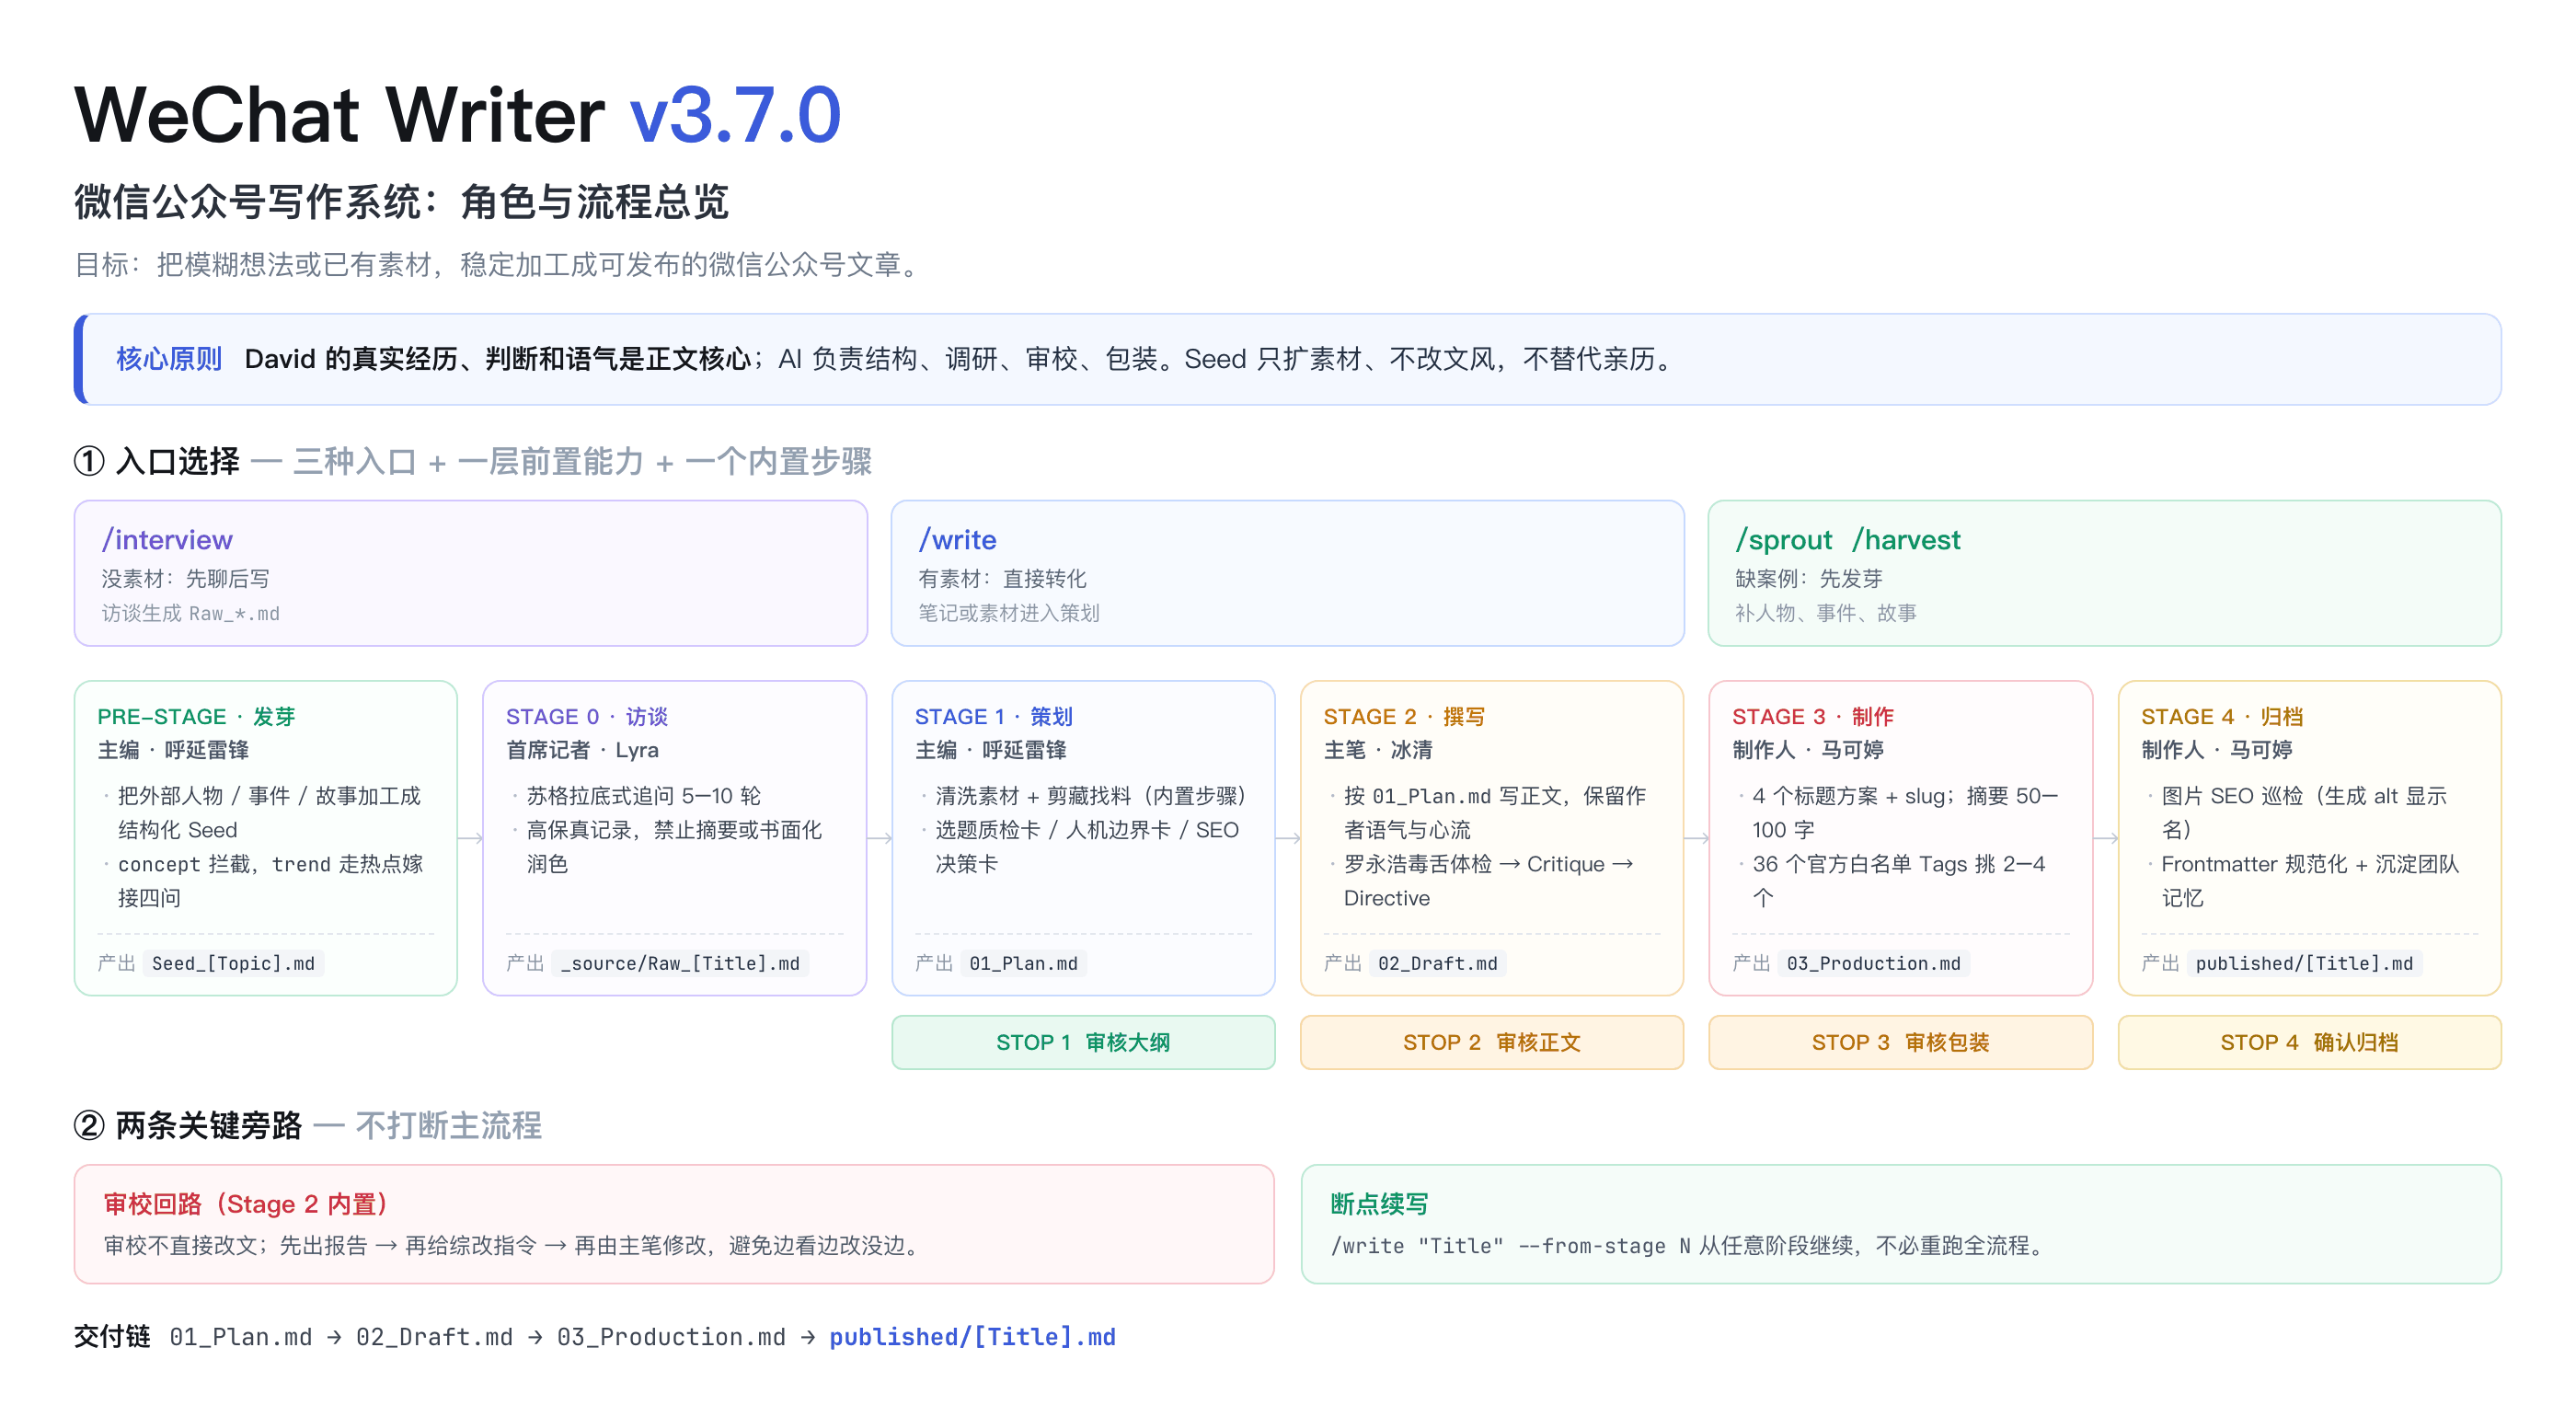Click 主编 · 呼延雷锋 in the PRE-STAGE card
Image resolution: width=2576 pixels, height=1405 pixels.
point(173,750)
